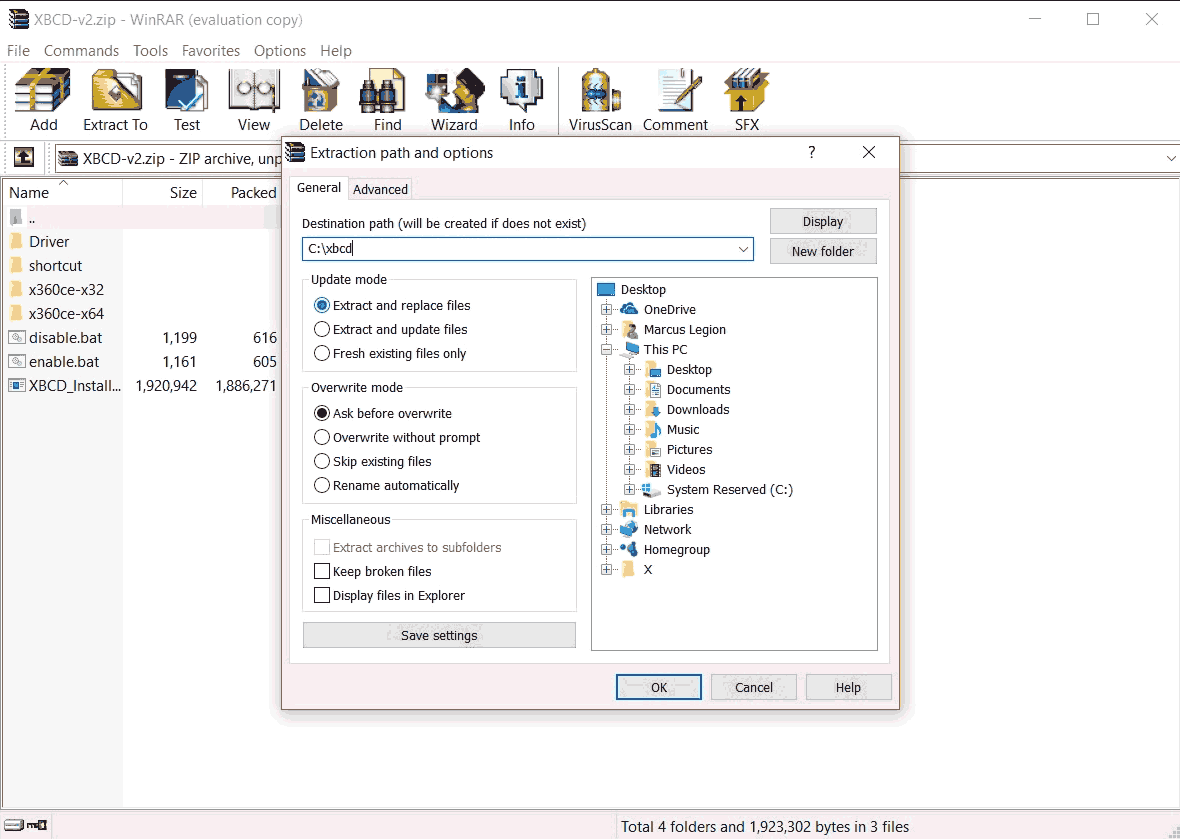Enable Display files in Explorer checkbox
This screenshot has width=1180, height=839.
(321, 595)
